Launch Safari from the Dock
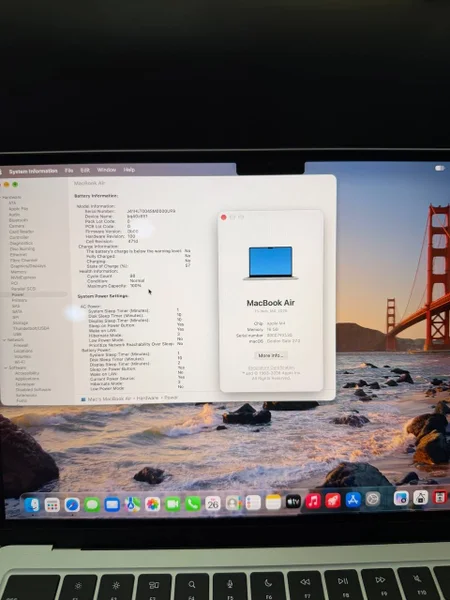 (x=72, y=505)
